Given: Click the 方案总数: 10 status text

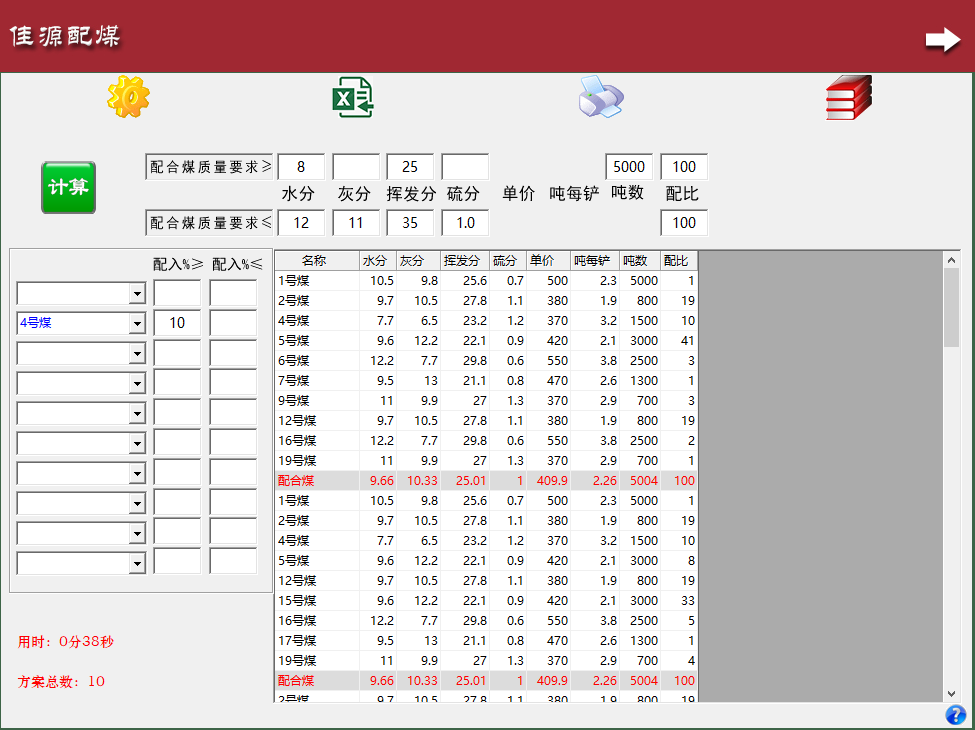Looking at the screenshot, I should click(x=61, y=681).
